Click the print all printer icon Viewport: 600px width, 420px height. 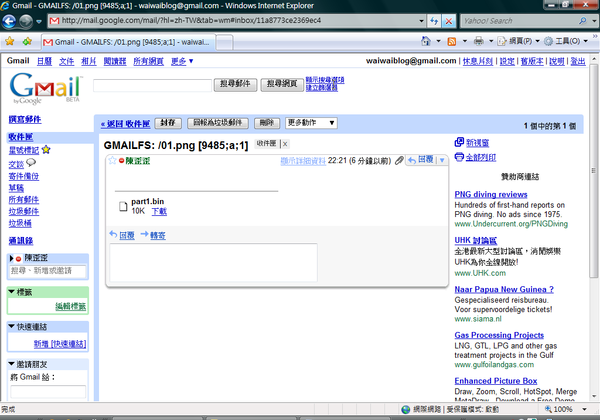point(459,157)
